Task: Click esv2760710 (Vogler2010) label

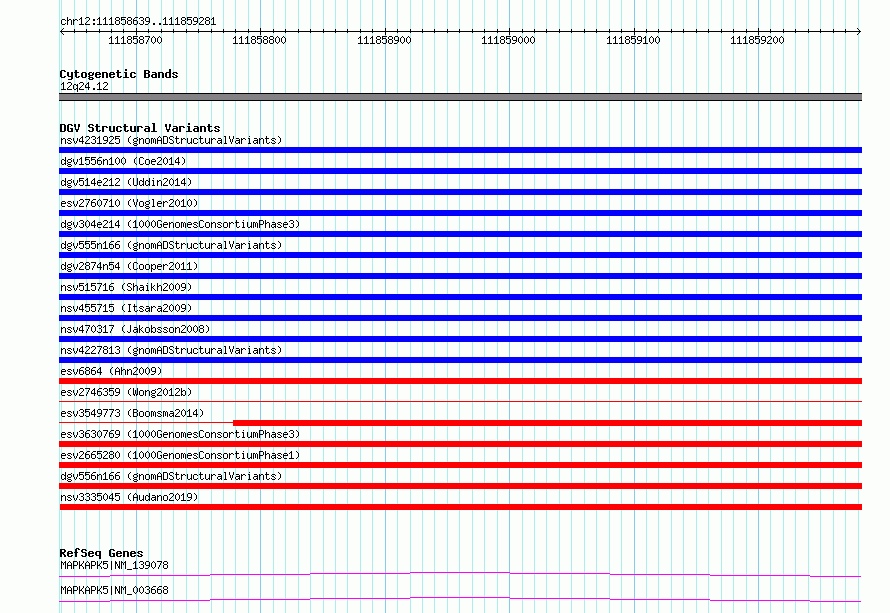Action: (x=129, y=203)
